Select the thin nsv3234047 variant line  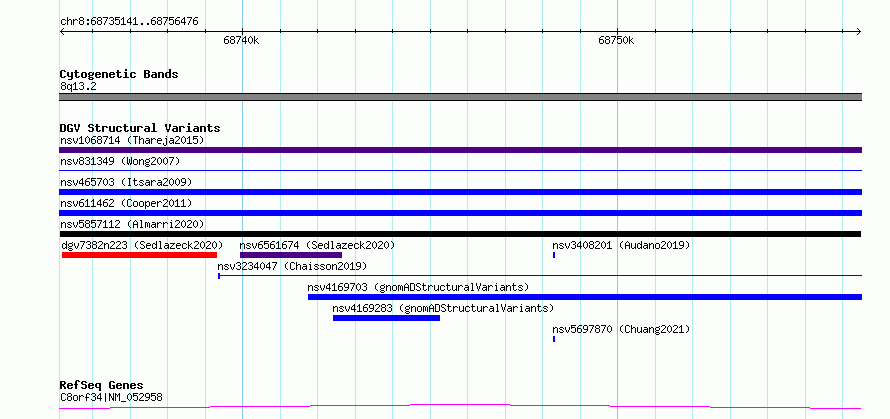(540, 276)
